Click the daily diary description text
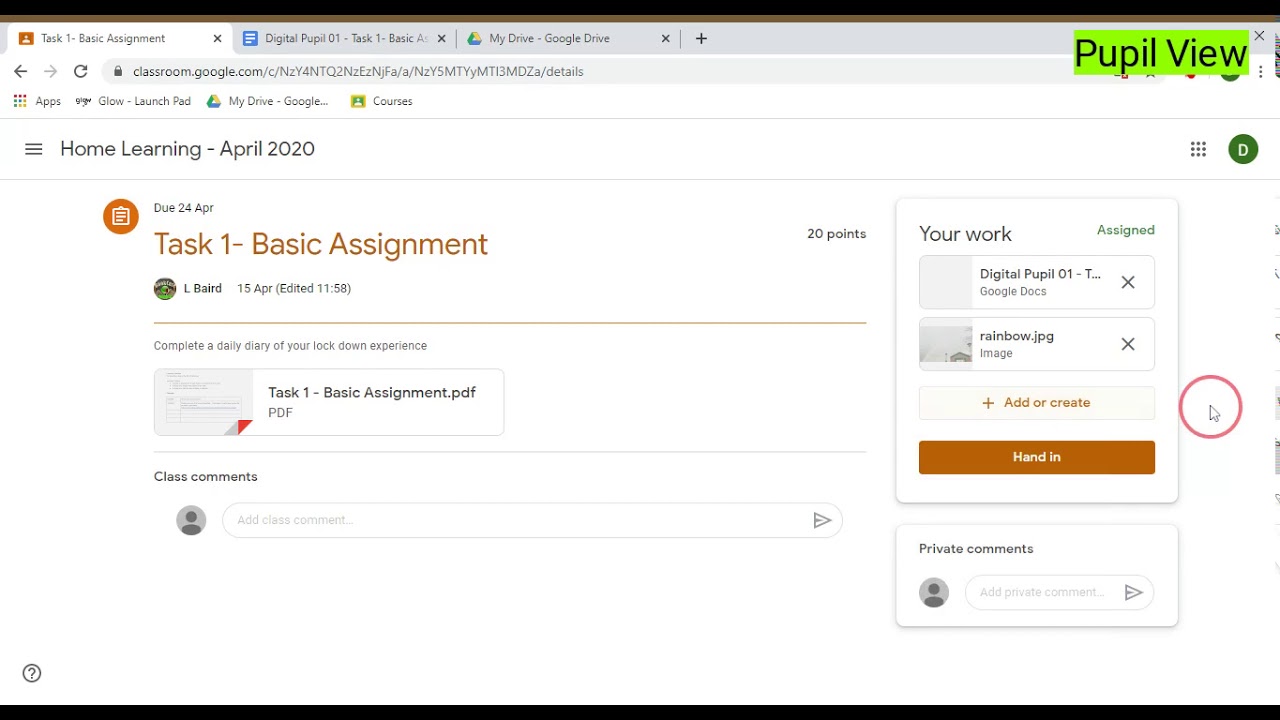The image size is (1280, 720). click(290, 346)
